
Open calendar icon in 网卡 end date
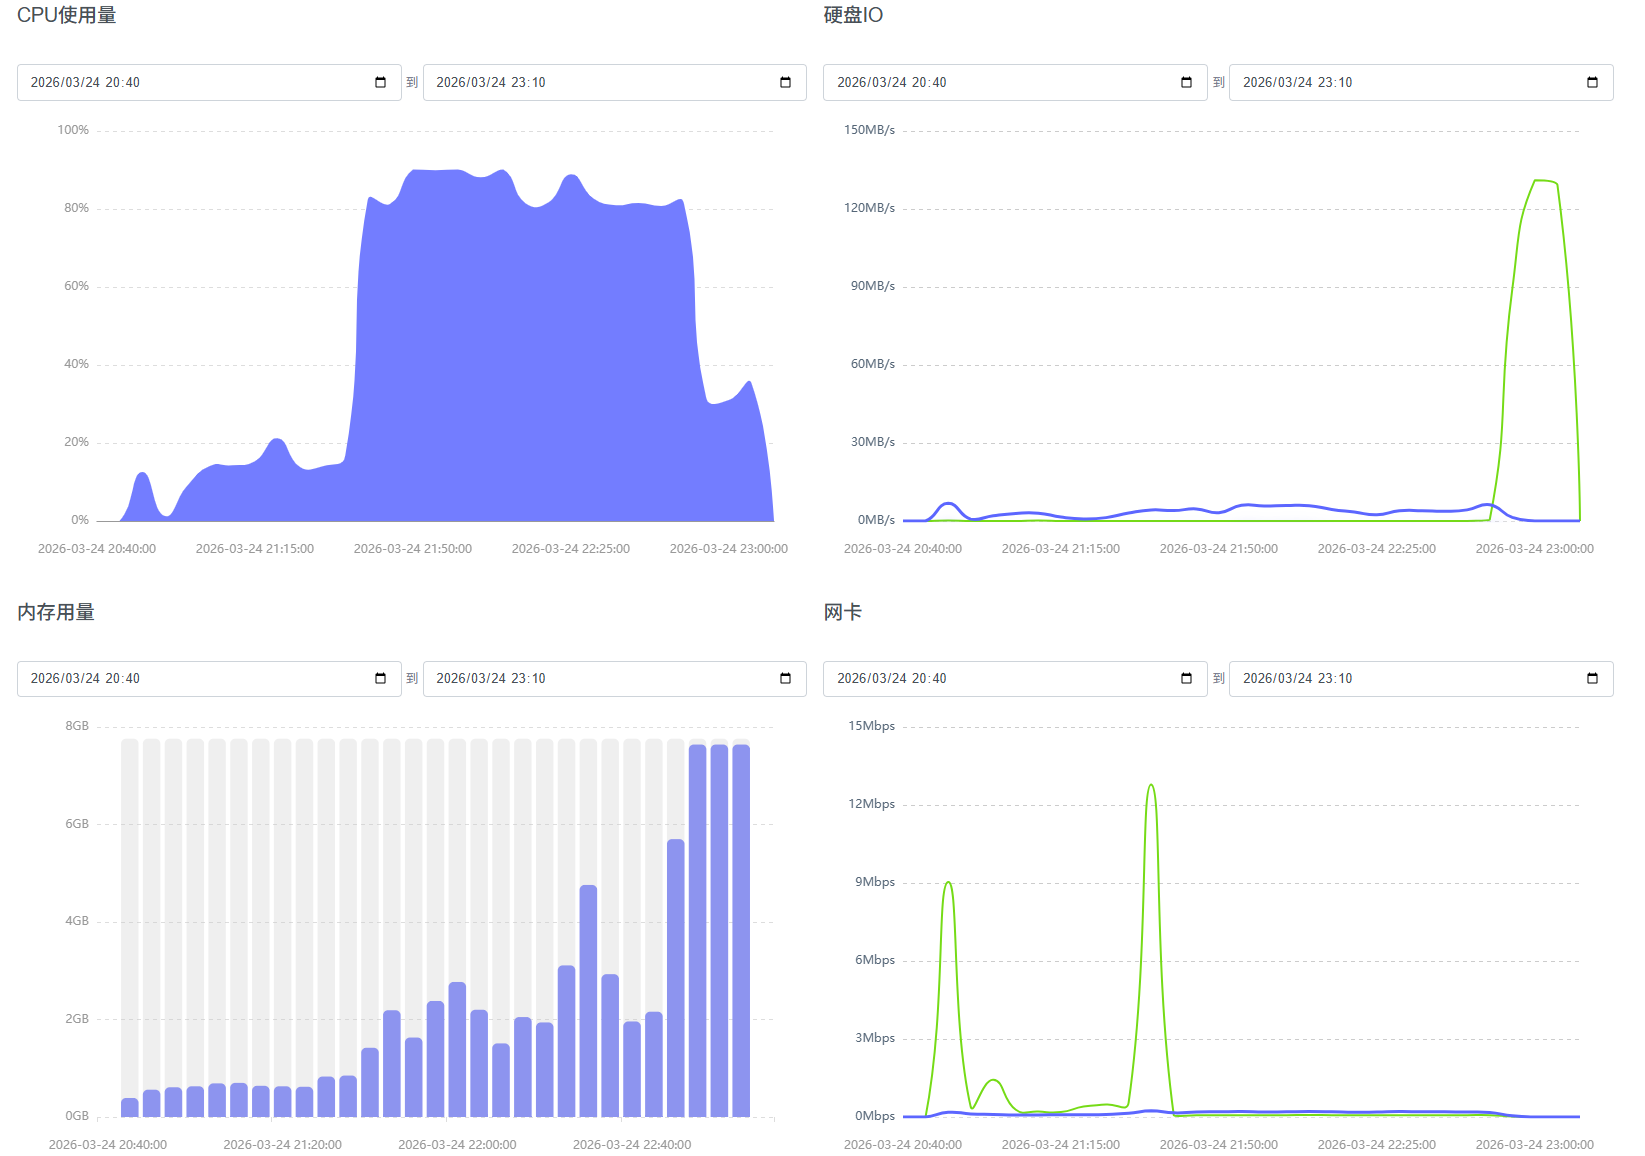(1592, 679)
